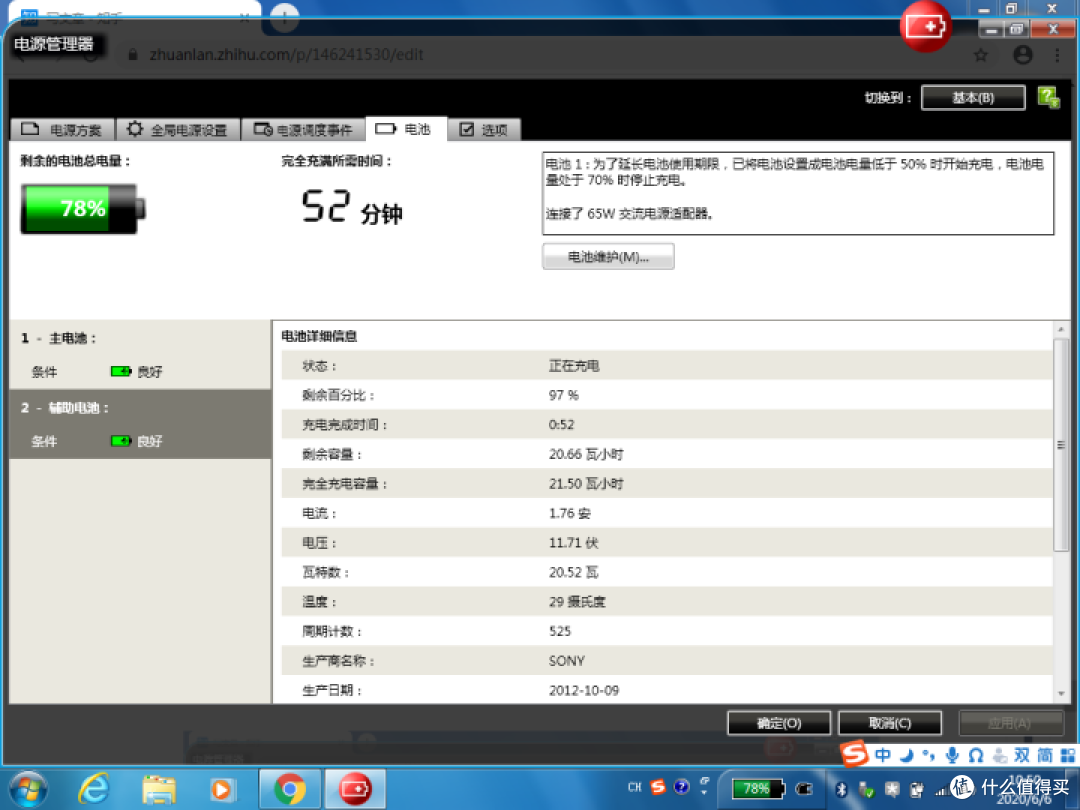Click the 78% battery gauge on taskbar
This screenshot has height=810, width=1080.
757,789
